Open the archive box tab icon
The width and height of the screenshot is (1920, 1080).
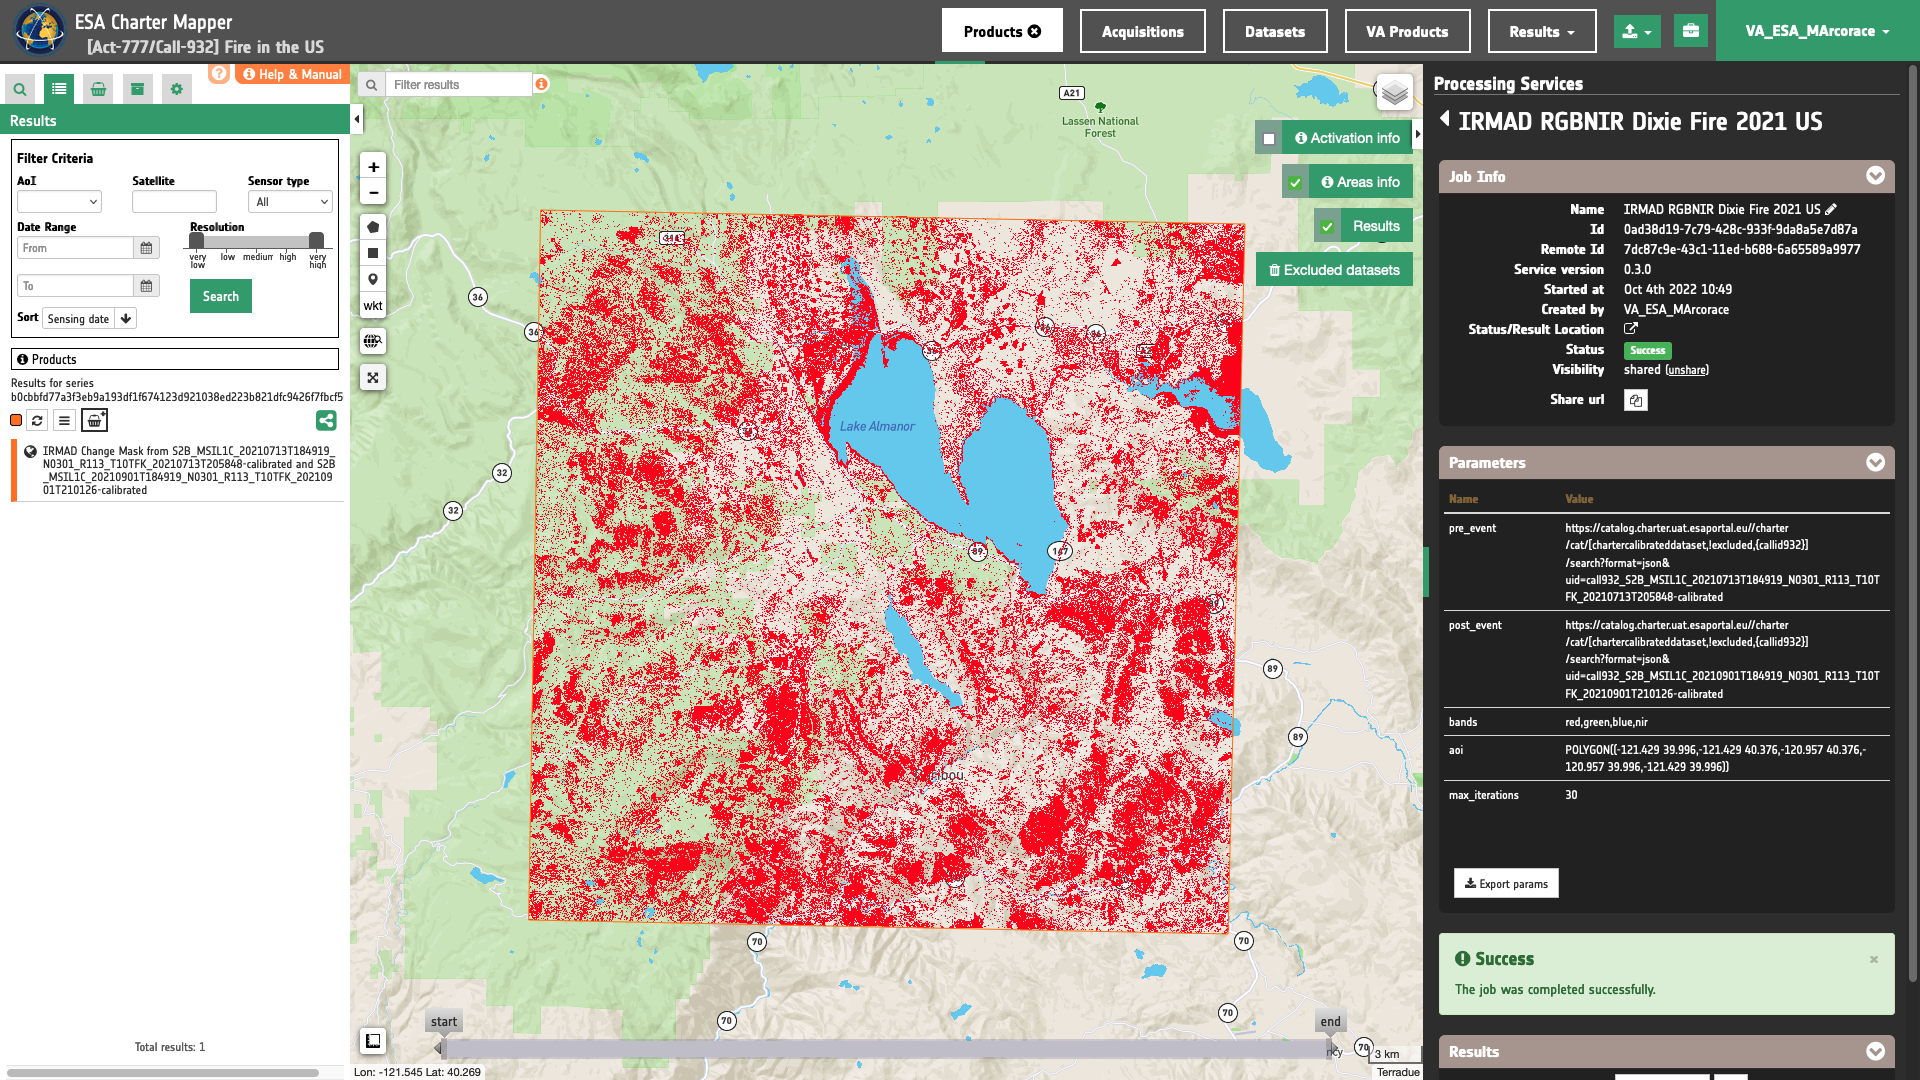pyautogui.click(x=137, y=89)
